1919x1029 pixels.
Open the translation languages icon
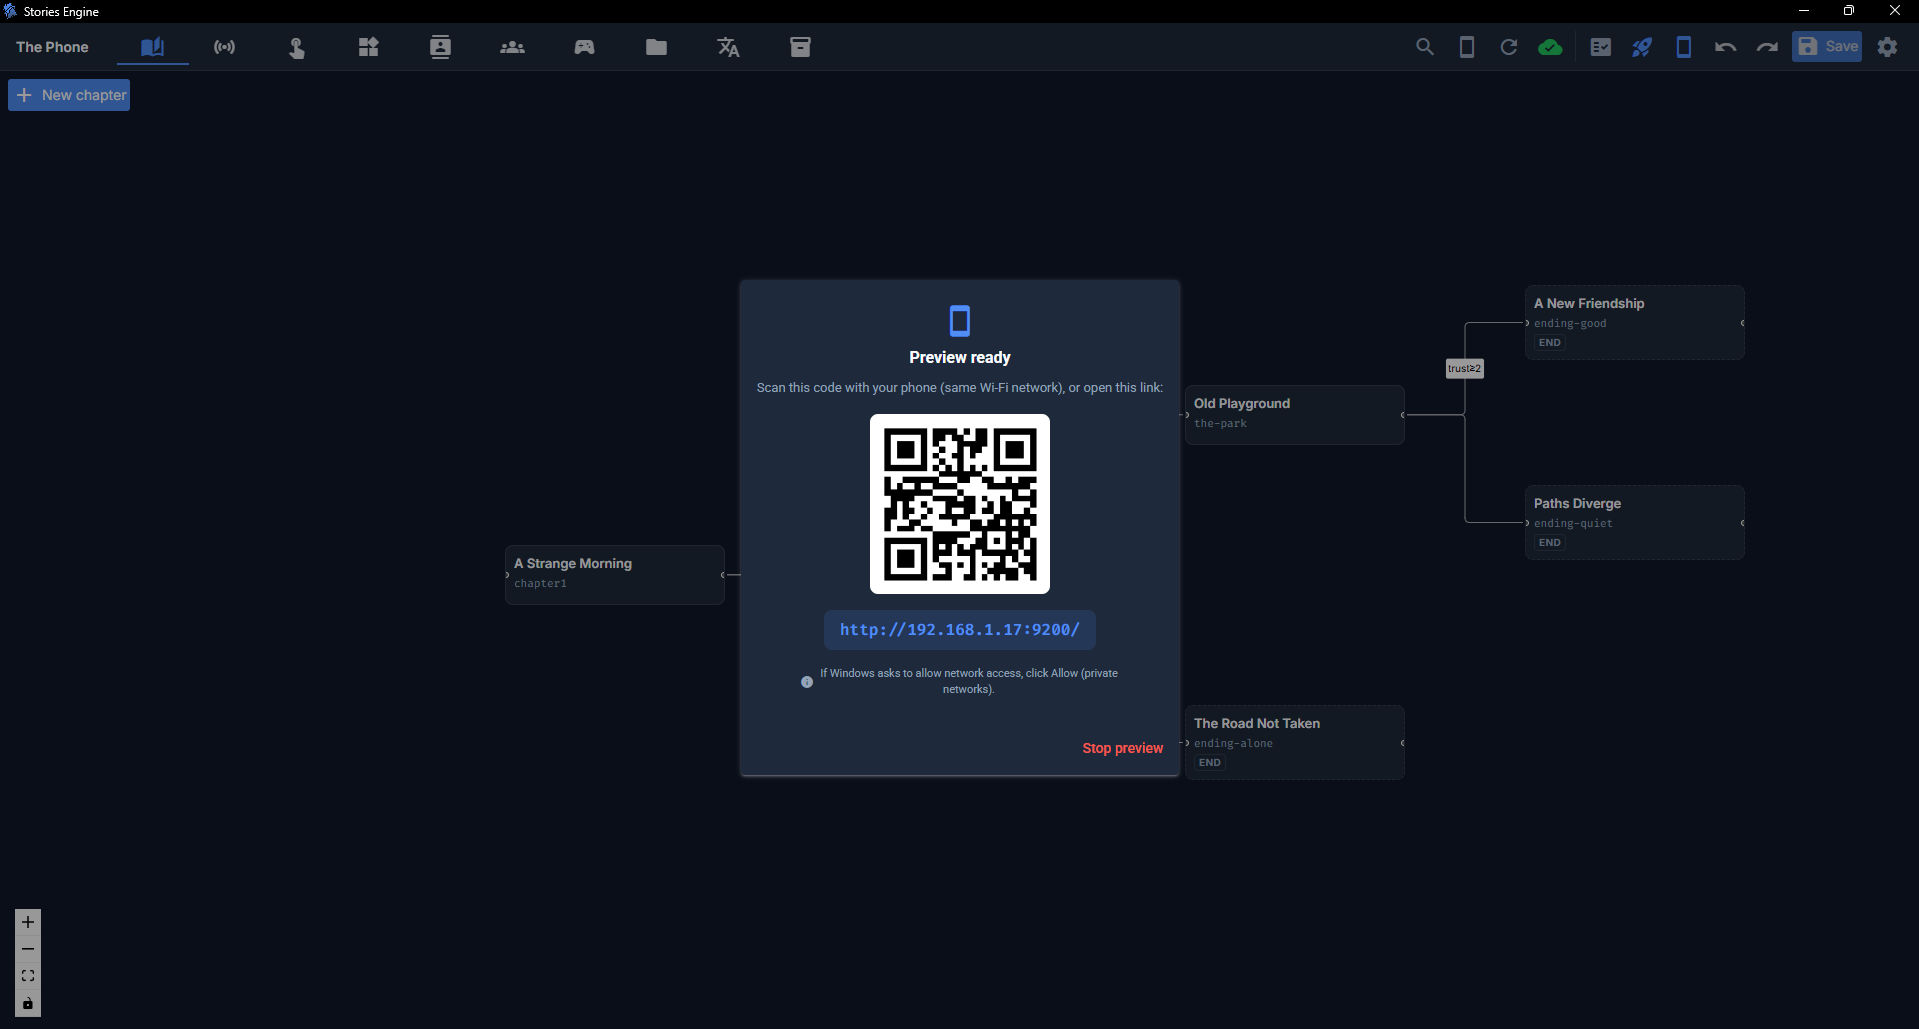click(x=728, y=47)
